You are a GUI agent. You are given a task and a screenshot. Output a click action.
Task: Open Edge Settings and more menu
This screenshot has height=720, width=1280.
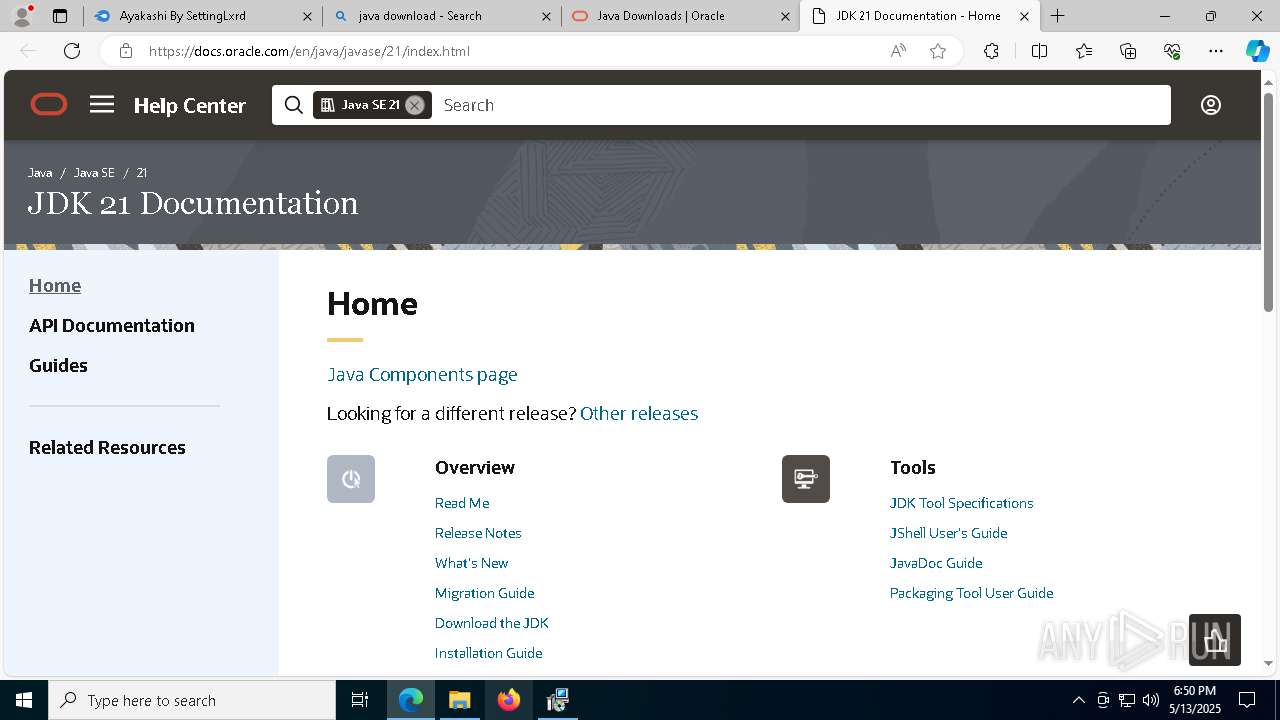click(1216, 51)
